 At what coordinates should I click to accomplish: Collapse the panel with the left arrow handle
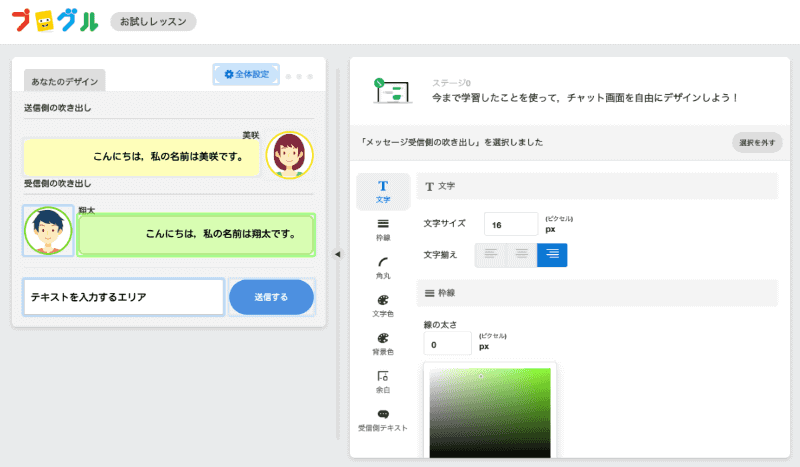pos(337,254)
